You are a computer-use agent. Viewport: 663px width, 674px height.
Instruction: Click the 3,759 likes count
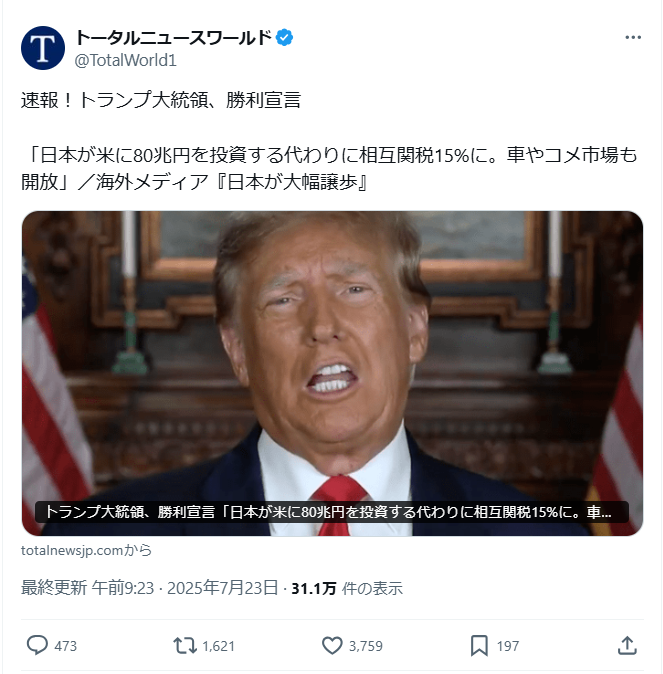[366, 646]
